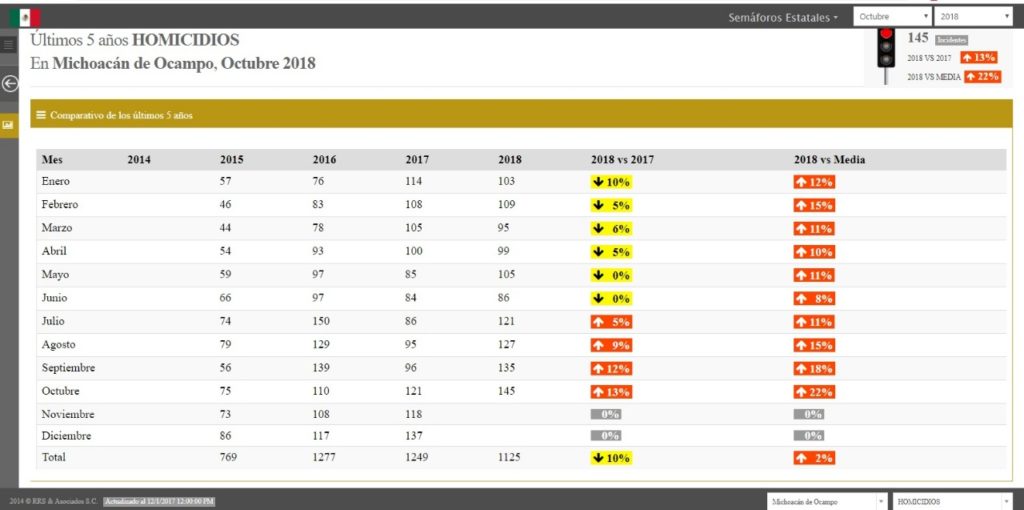Click the back arrow circle icon
The height and width of the screenshot is (510, 1024).
coord(10,84)
